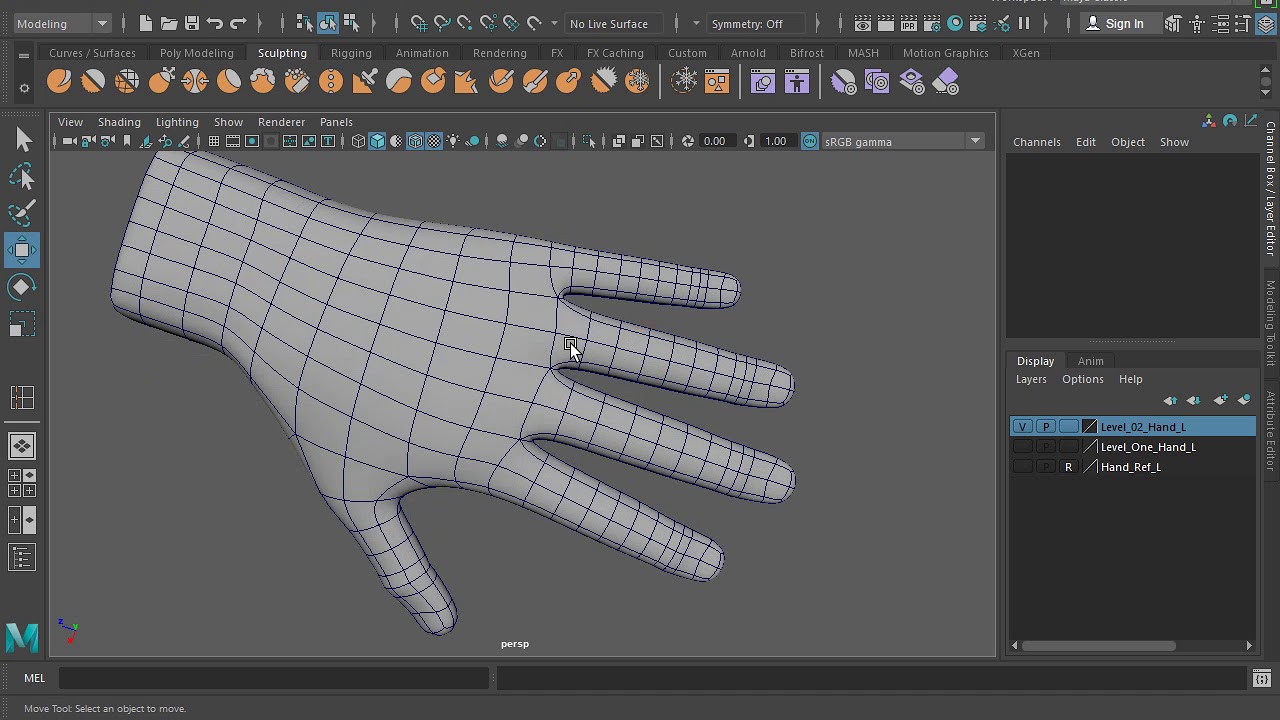
Task: Select the Relax sculpt tool
Action: [x=127, y=82]
